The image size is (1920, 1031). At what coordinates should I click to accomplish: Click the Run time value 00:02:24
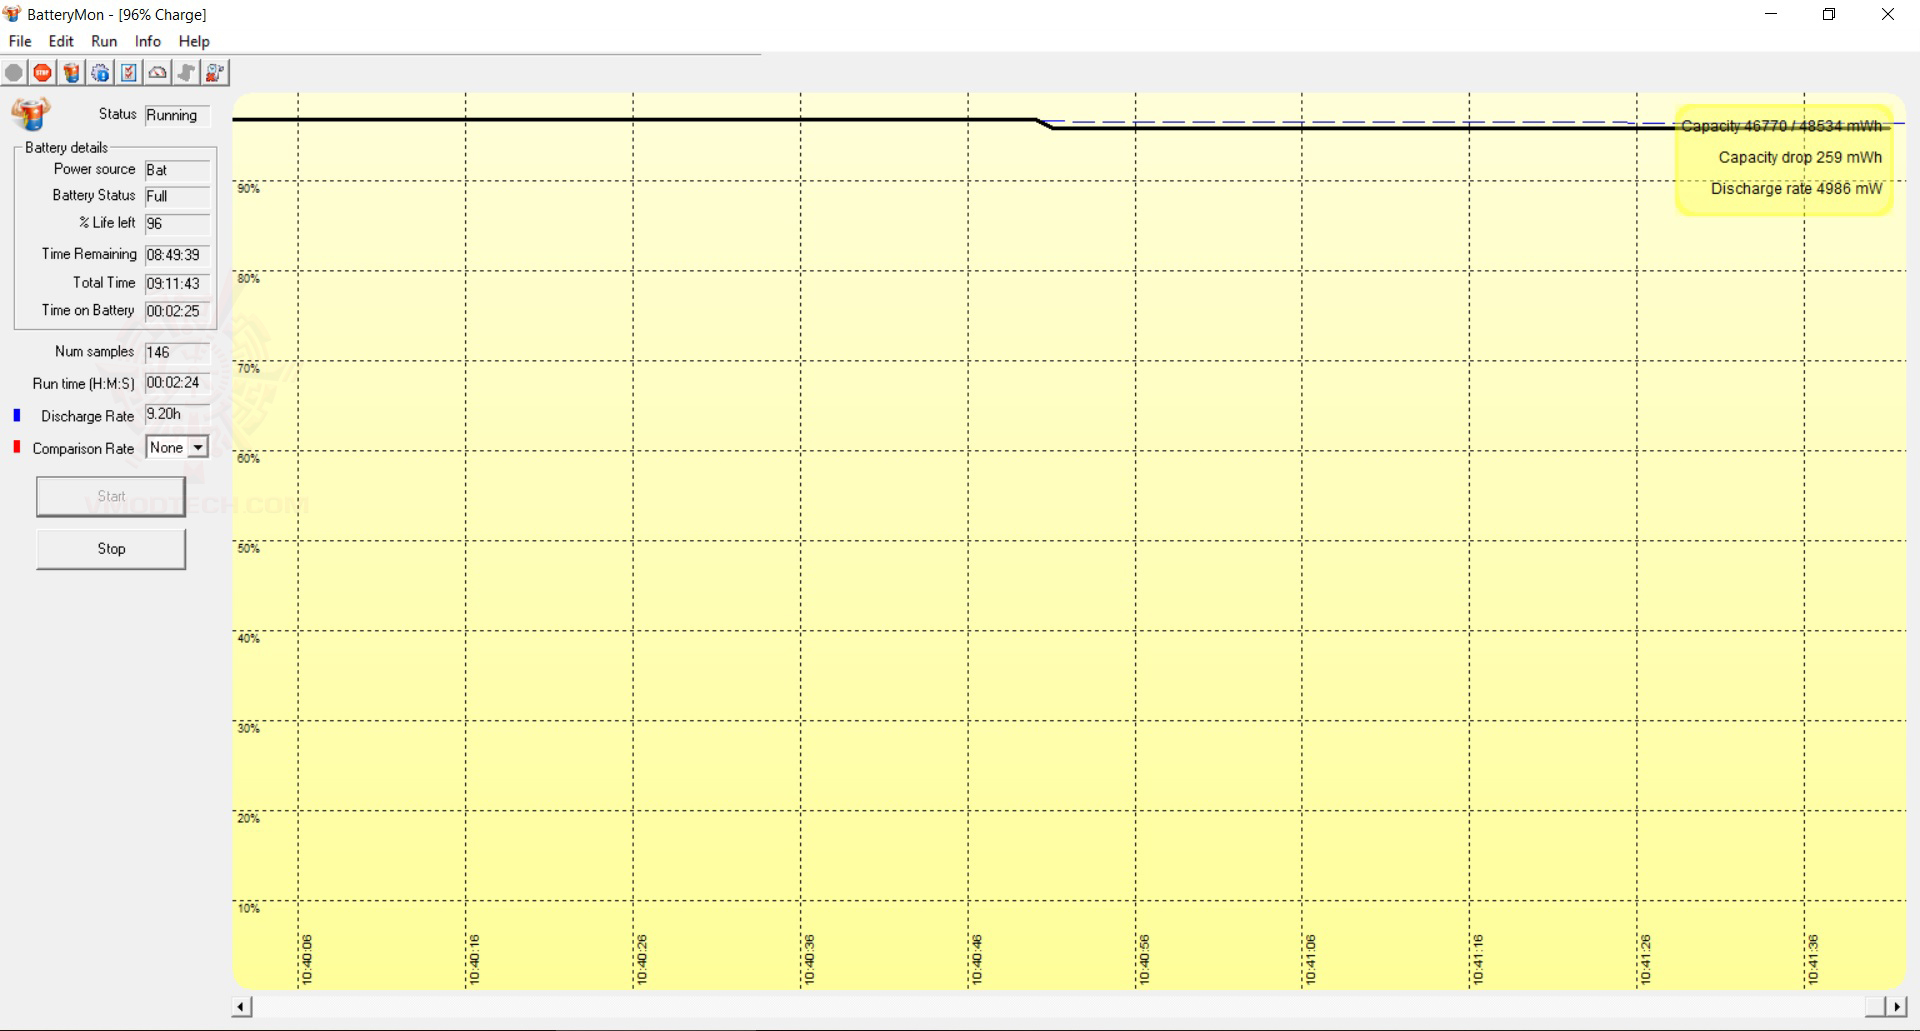point(177,383)
